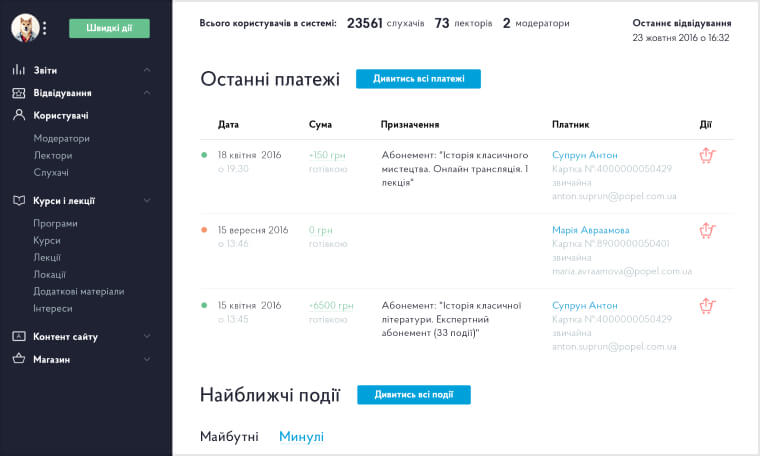This screenshot has height=456, width=760.
Task: Select the Майбутні events tab
Action: pos(229,437)
